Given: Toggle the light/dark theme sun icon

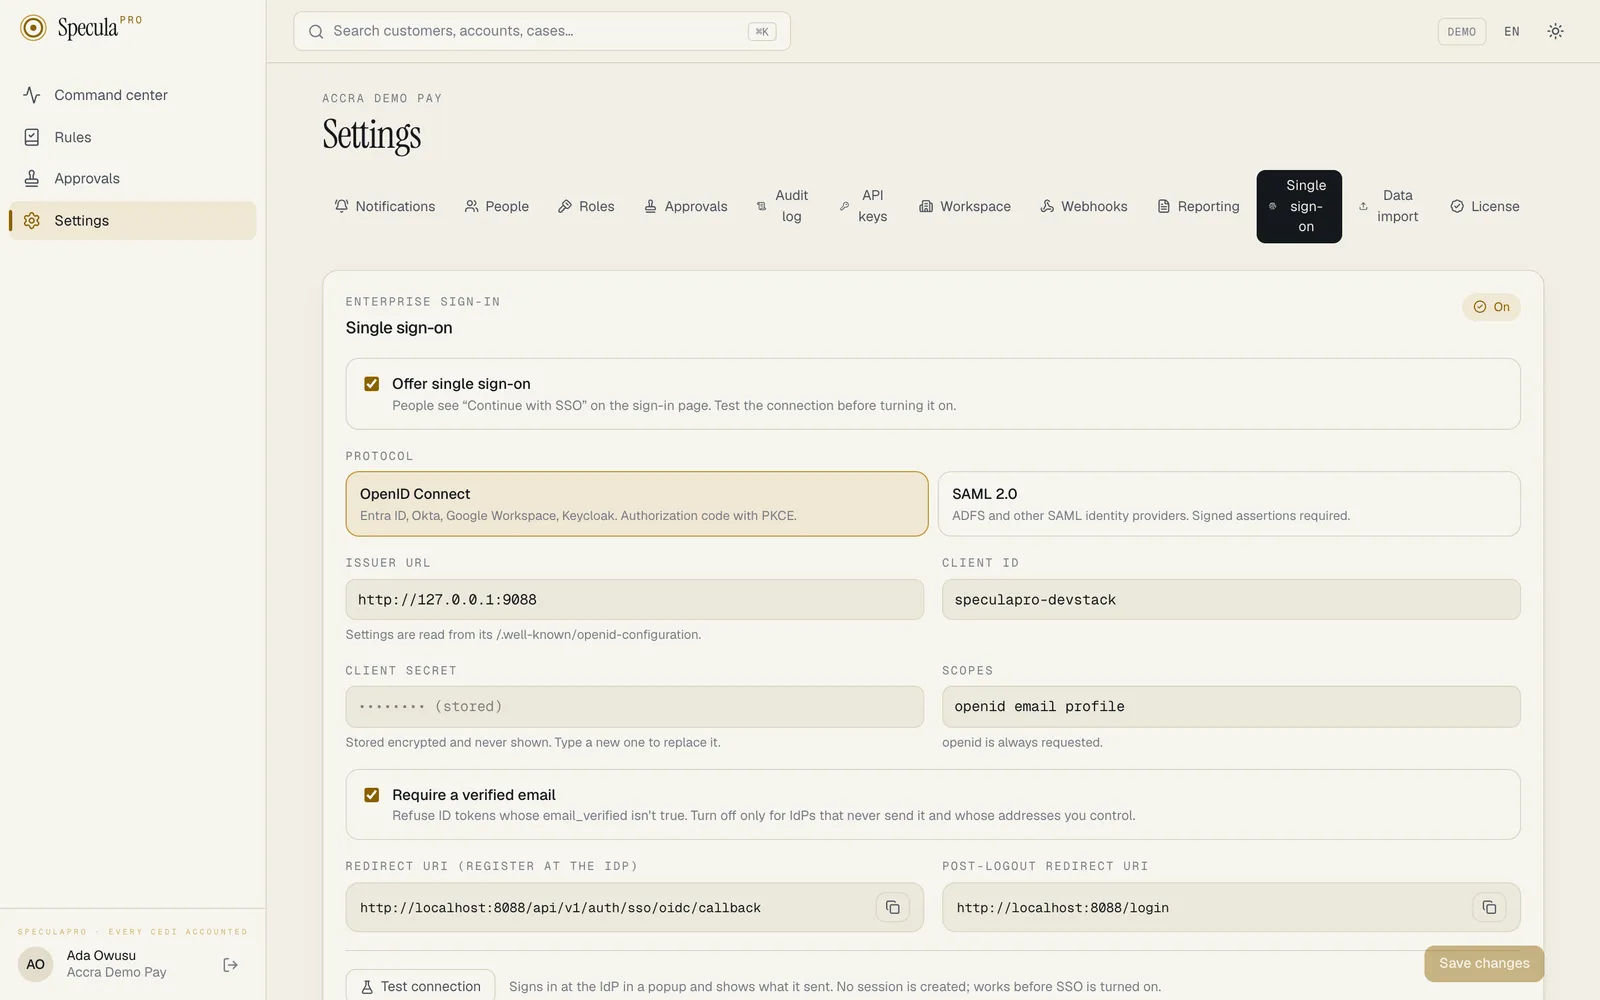Looking at the screenshot, I should pos(1555,31).
